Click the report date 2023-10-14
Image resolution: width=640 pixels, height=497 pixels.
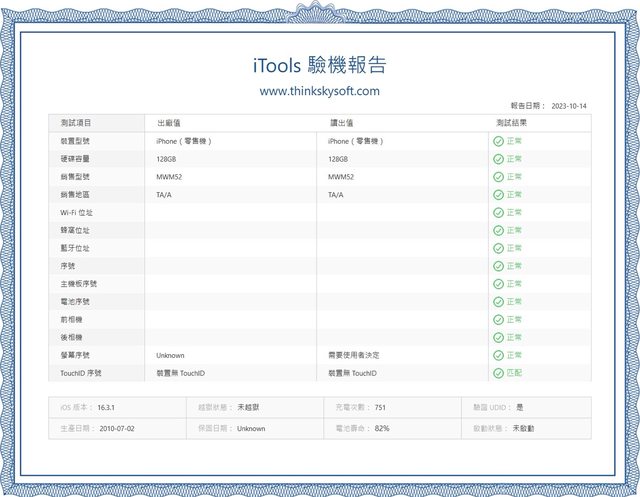click(x=569, y=106)
